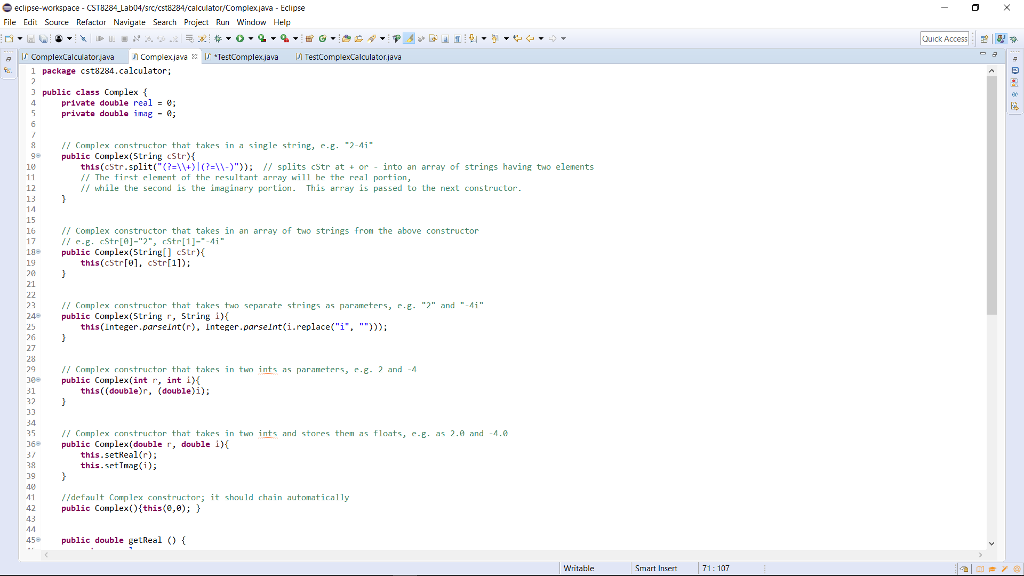The image size is (1024, 576).
Task: Click the Back navigation arrow icon
Action: (530, 37)
